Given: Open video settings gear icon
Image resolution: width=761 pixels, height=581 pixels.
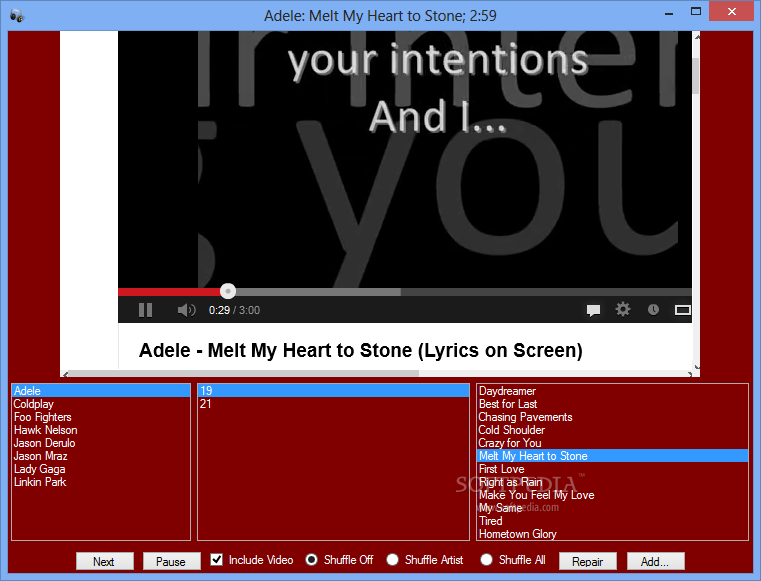Looking at the screenshot, I should 623,309.
